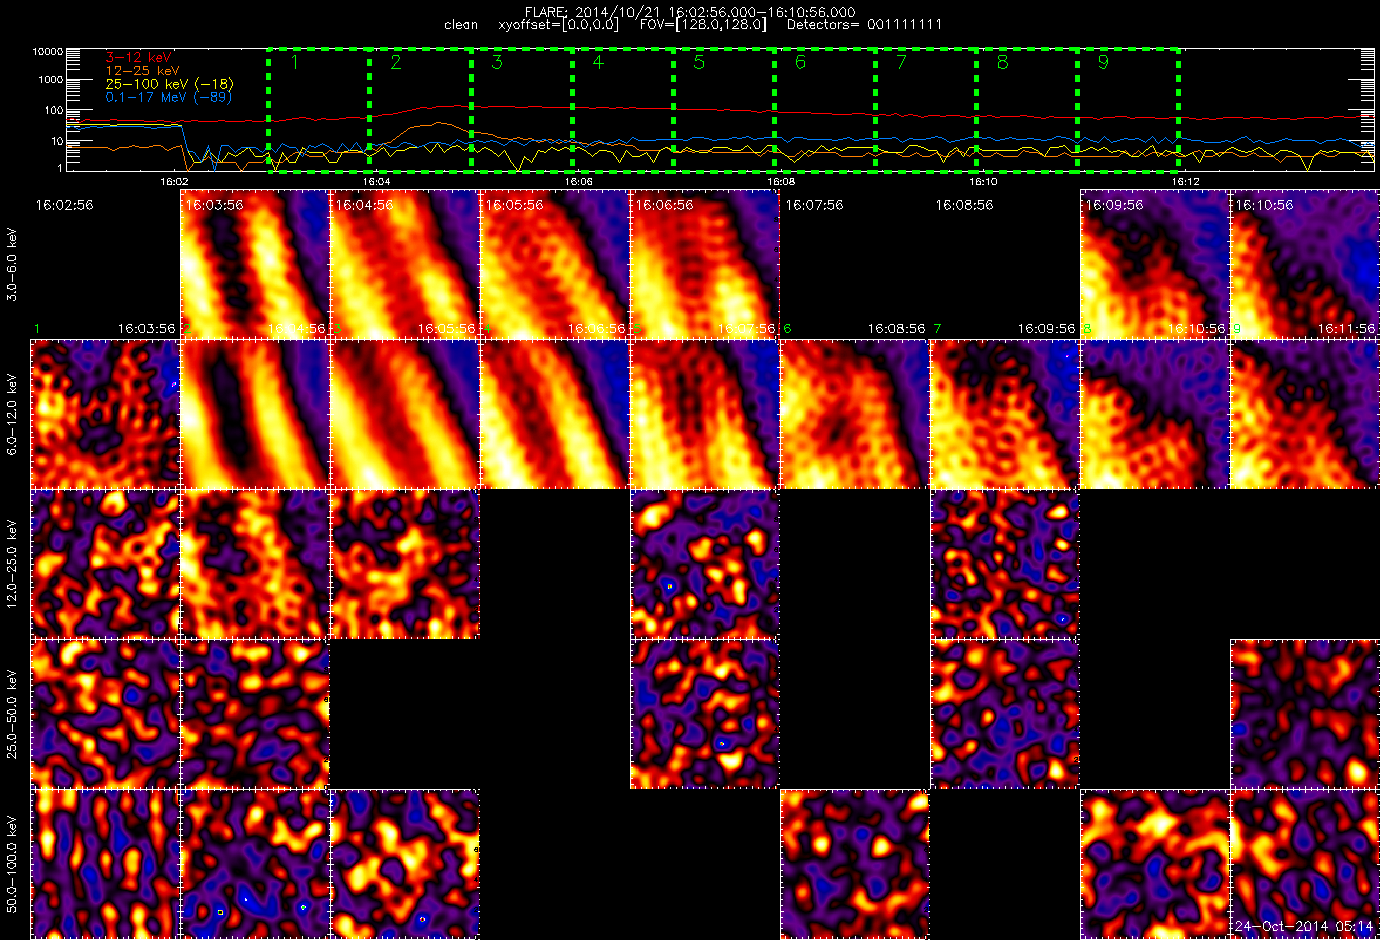Select the 12.0-25.0 keV image for interval 3
The width and height of the screenshot is (1380, 940).
click(x=405, y=564)
